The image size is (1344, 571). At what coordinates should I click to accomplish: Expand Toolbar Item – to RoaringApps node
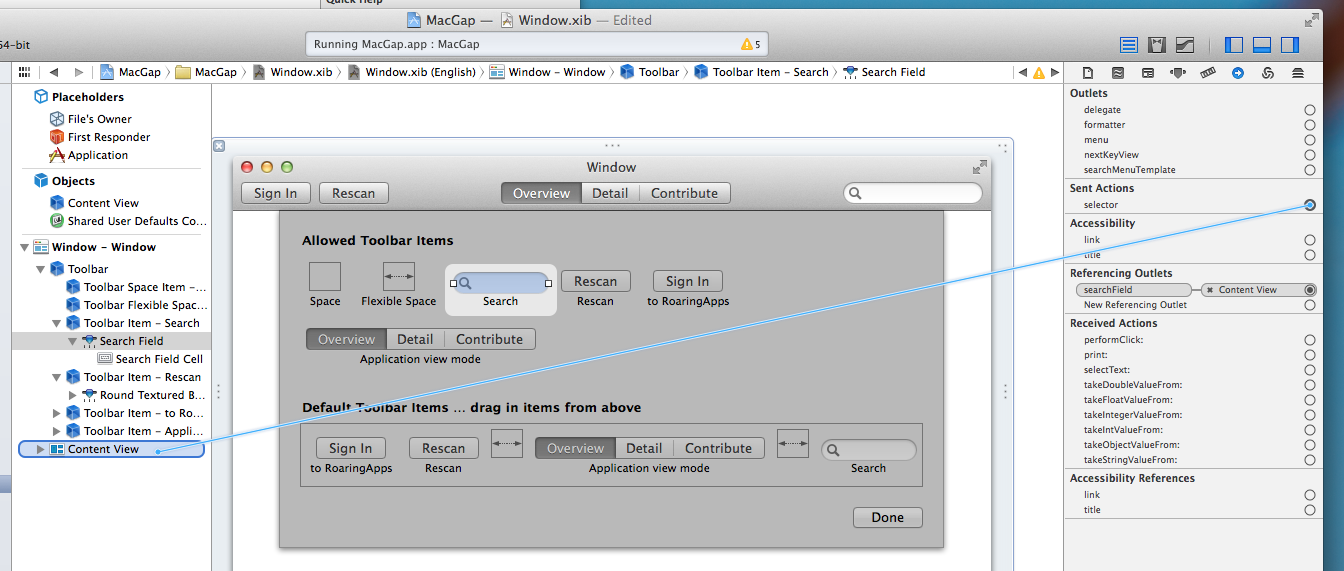pos(57,413)
